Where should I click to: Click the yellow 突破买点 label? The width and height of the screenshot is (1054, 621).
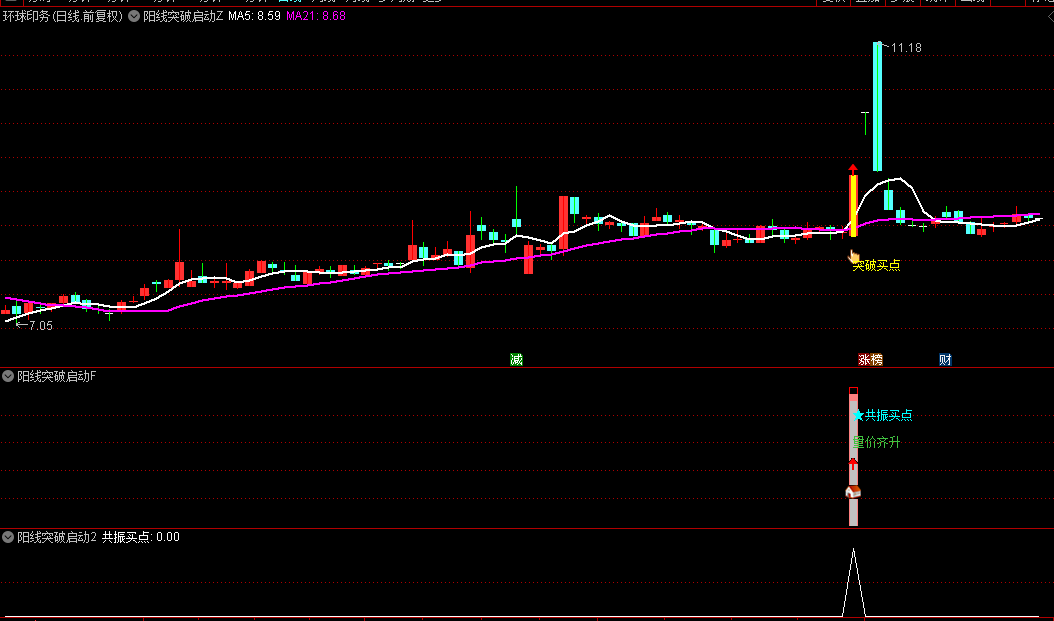pyautogui.click(x=877, y=265)
